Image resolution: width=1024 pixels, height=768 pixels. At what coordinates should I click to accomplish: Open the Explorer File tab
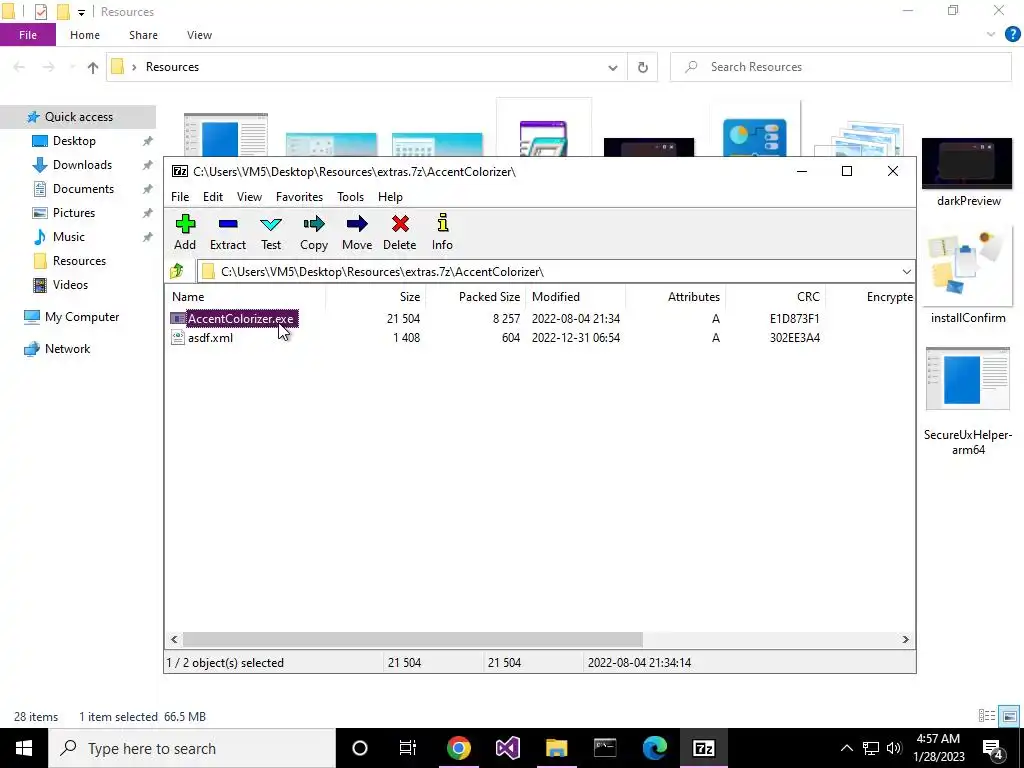(27, 35)
